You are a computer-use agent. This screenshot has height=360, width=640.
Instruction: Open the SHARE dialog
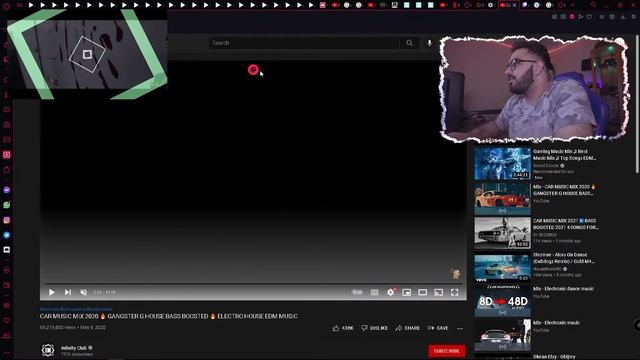pyautogui.click(x=407, y=328)
